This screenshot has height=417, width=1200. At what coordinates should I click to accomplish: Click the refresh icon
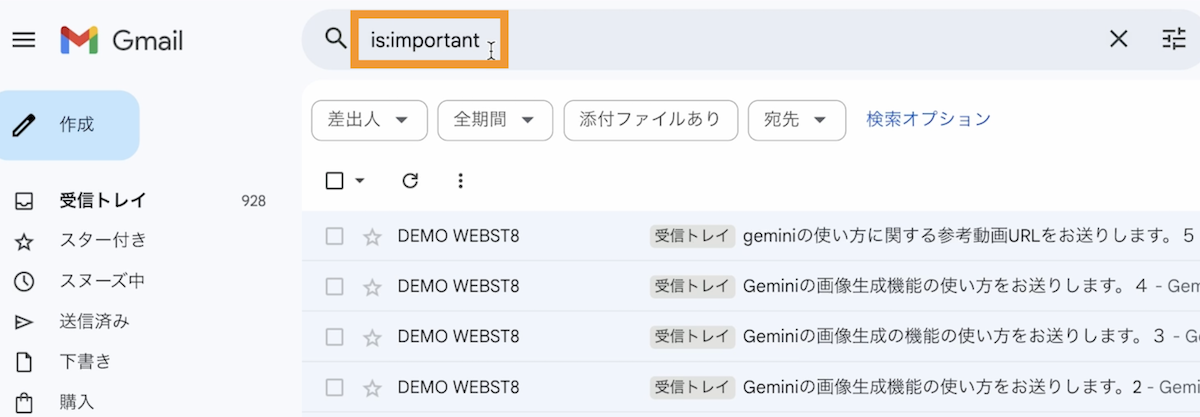coord(410,181)
